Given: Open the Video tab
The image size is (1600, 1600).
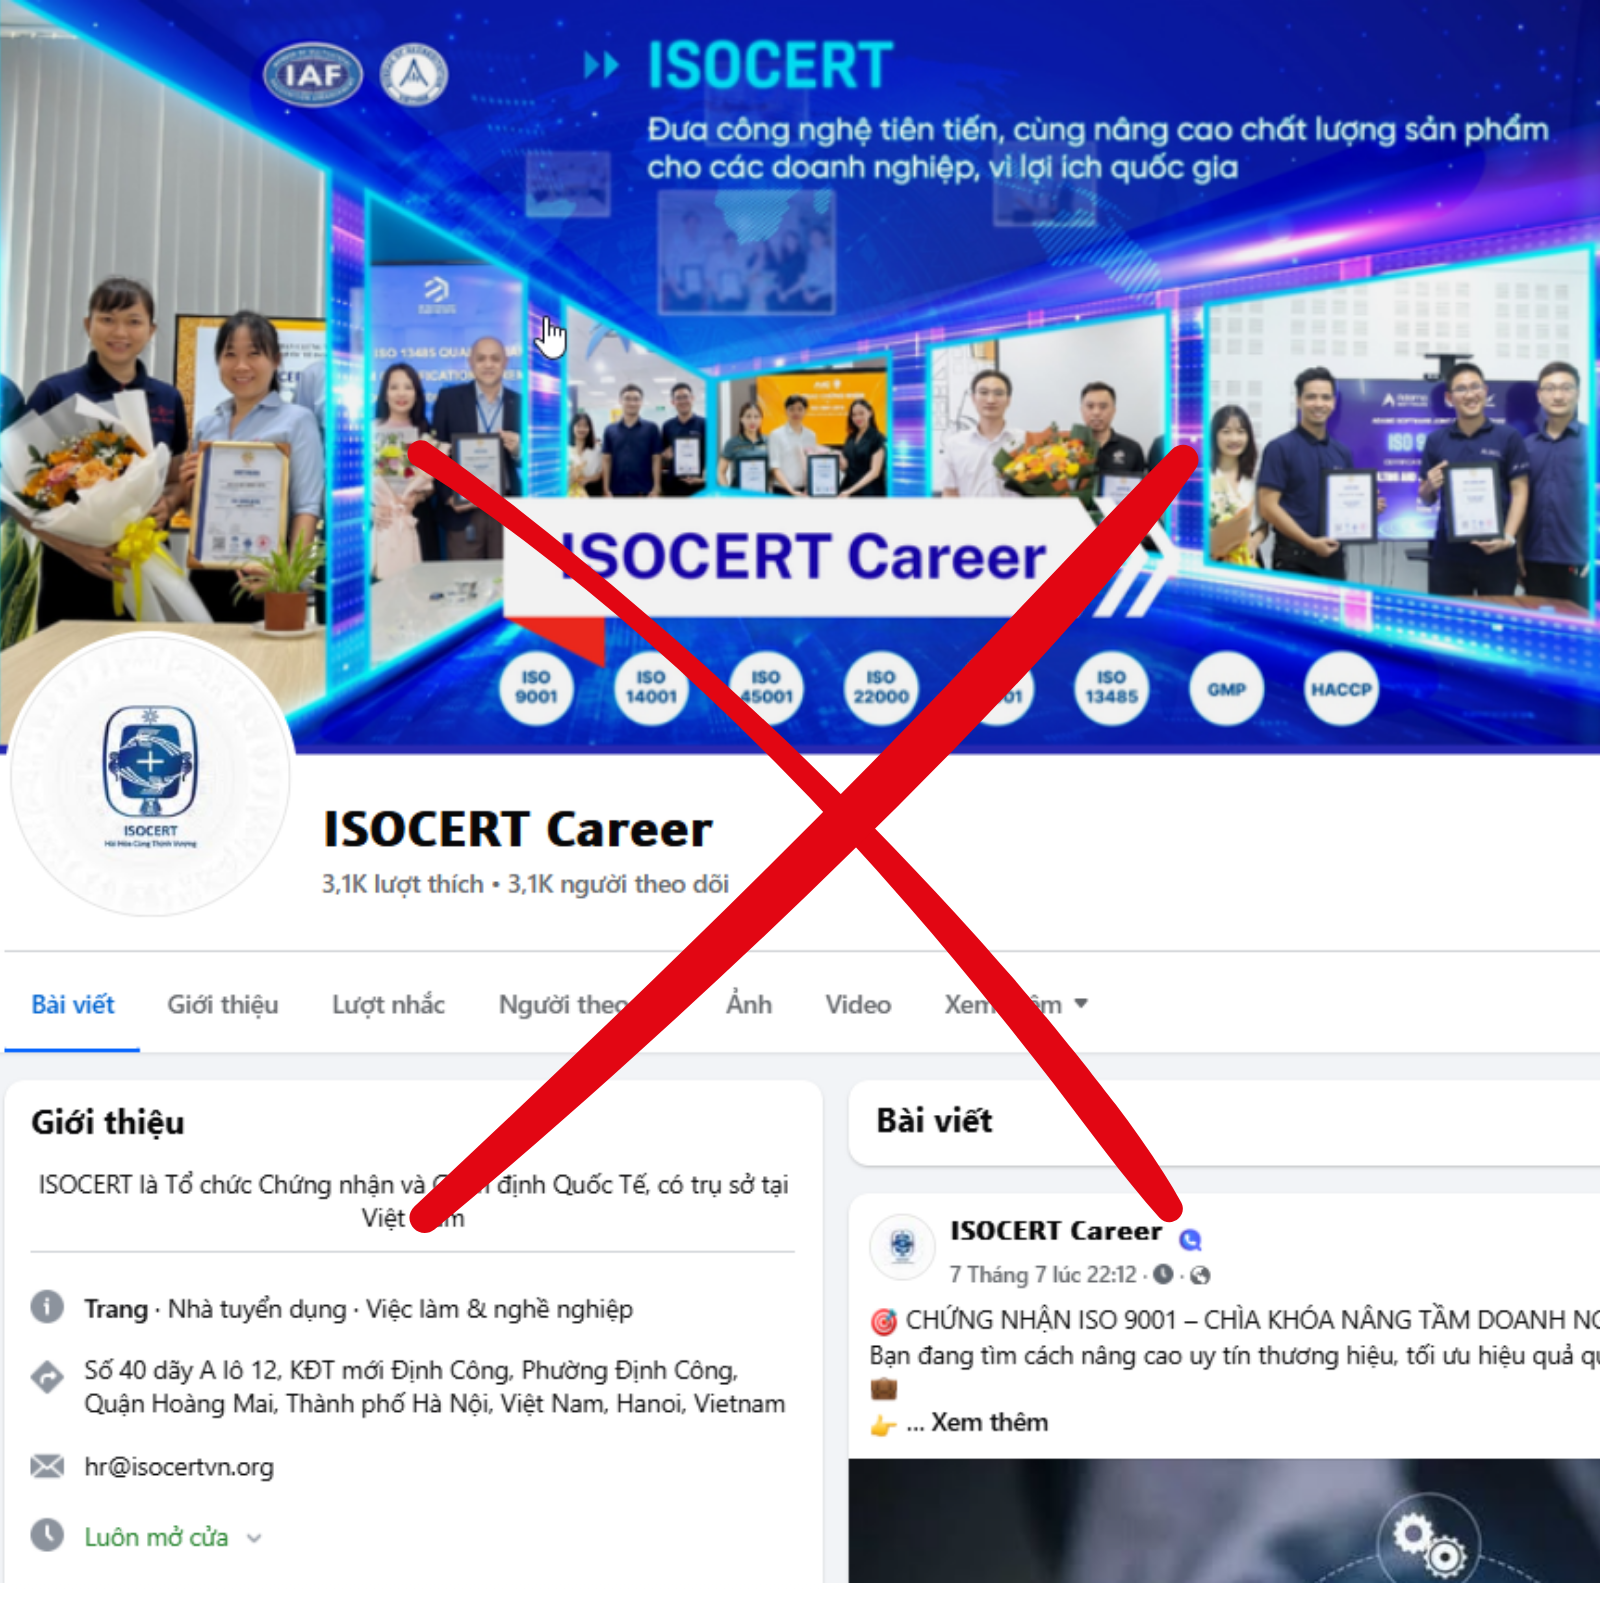Looking at the screenshot, I should point(858,1004).
